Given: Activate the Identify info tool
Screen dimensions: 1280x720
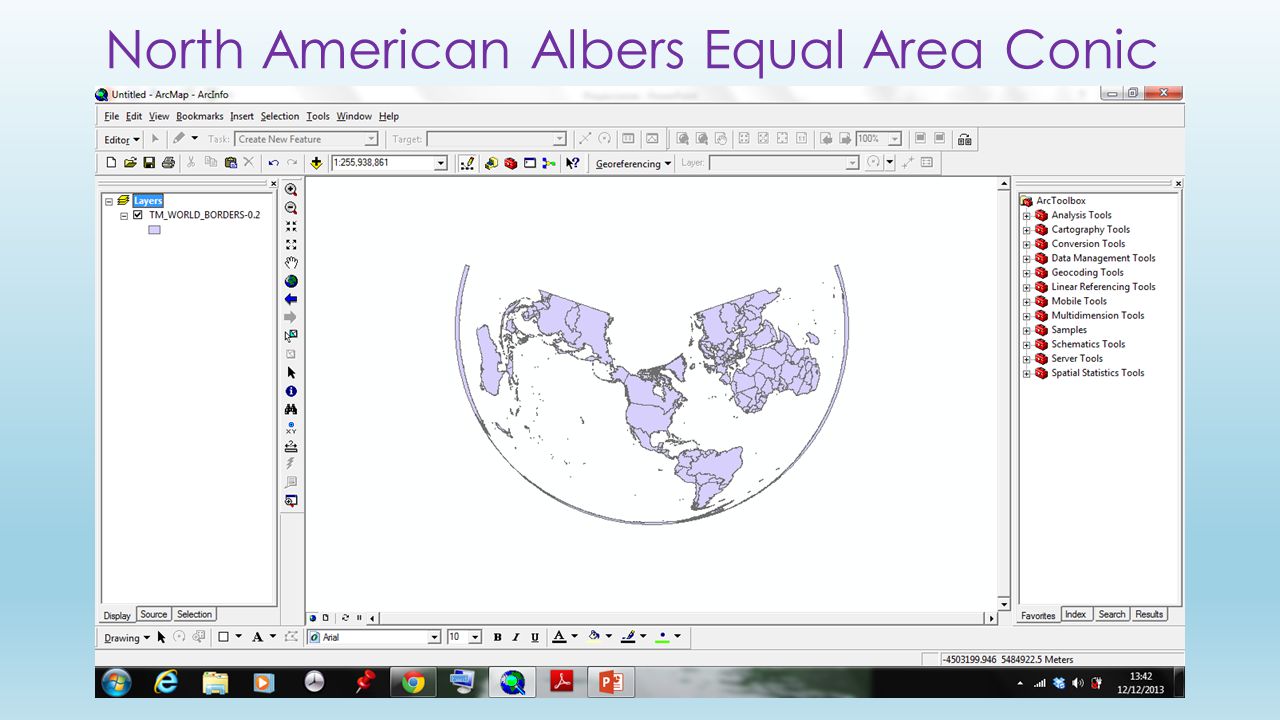Looking at the screenshot, I should (x=291, y=391).
